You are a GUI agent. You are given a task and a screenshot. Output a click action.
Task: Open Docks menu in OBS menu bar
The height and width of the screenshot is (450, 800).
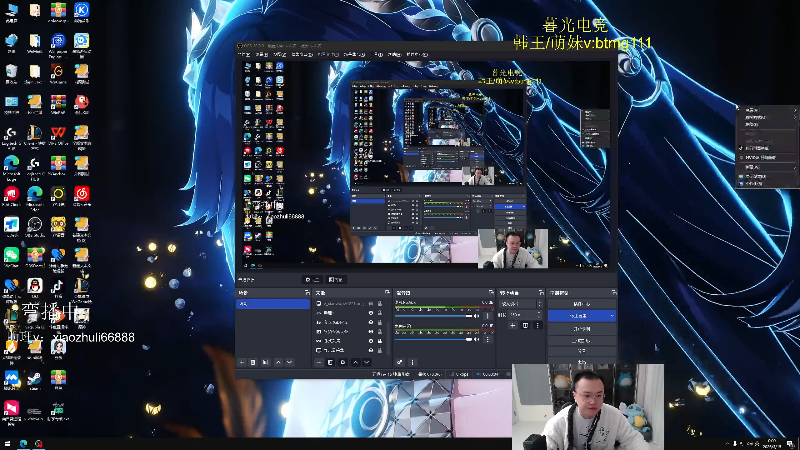pos(302,54)
